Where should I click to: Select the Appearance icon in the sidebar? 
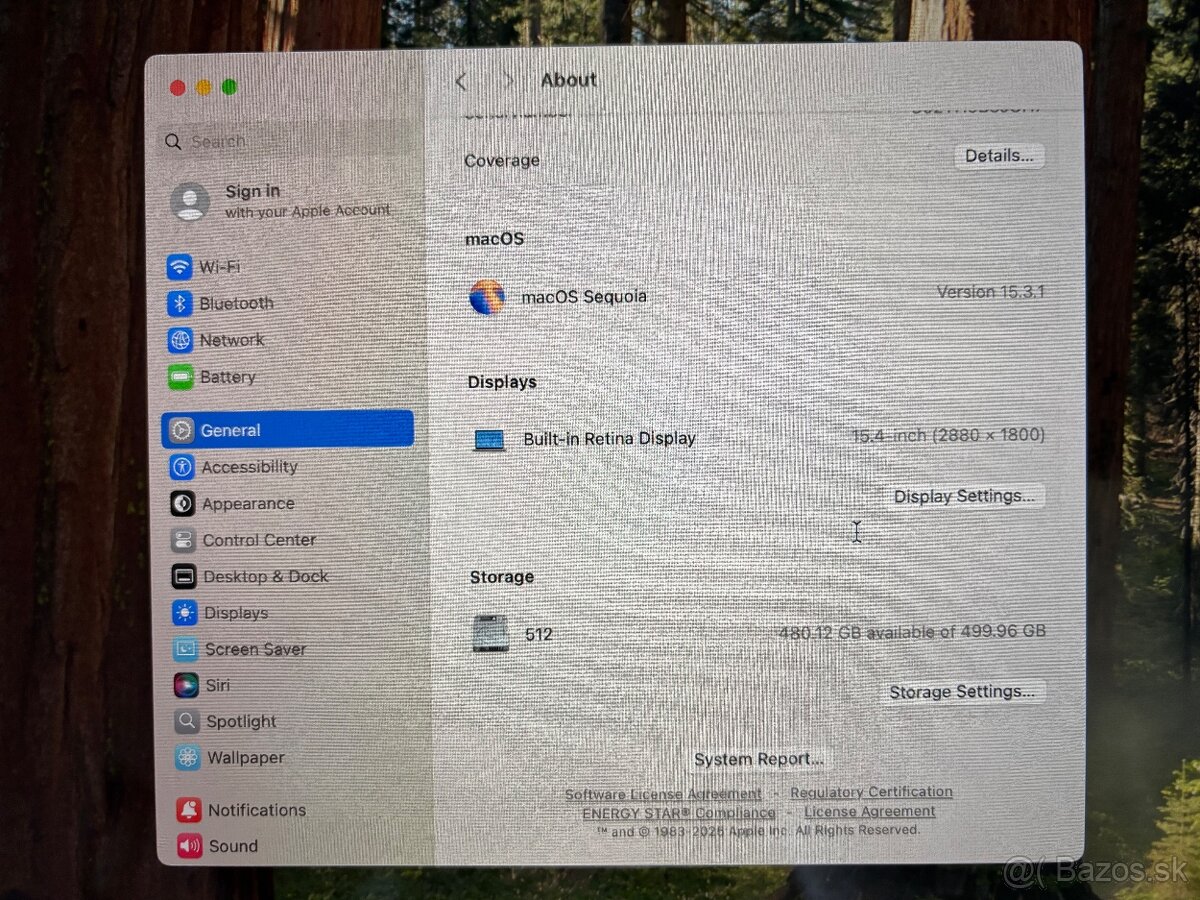click(x=181, y=503)
